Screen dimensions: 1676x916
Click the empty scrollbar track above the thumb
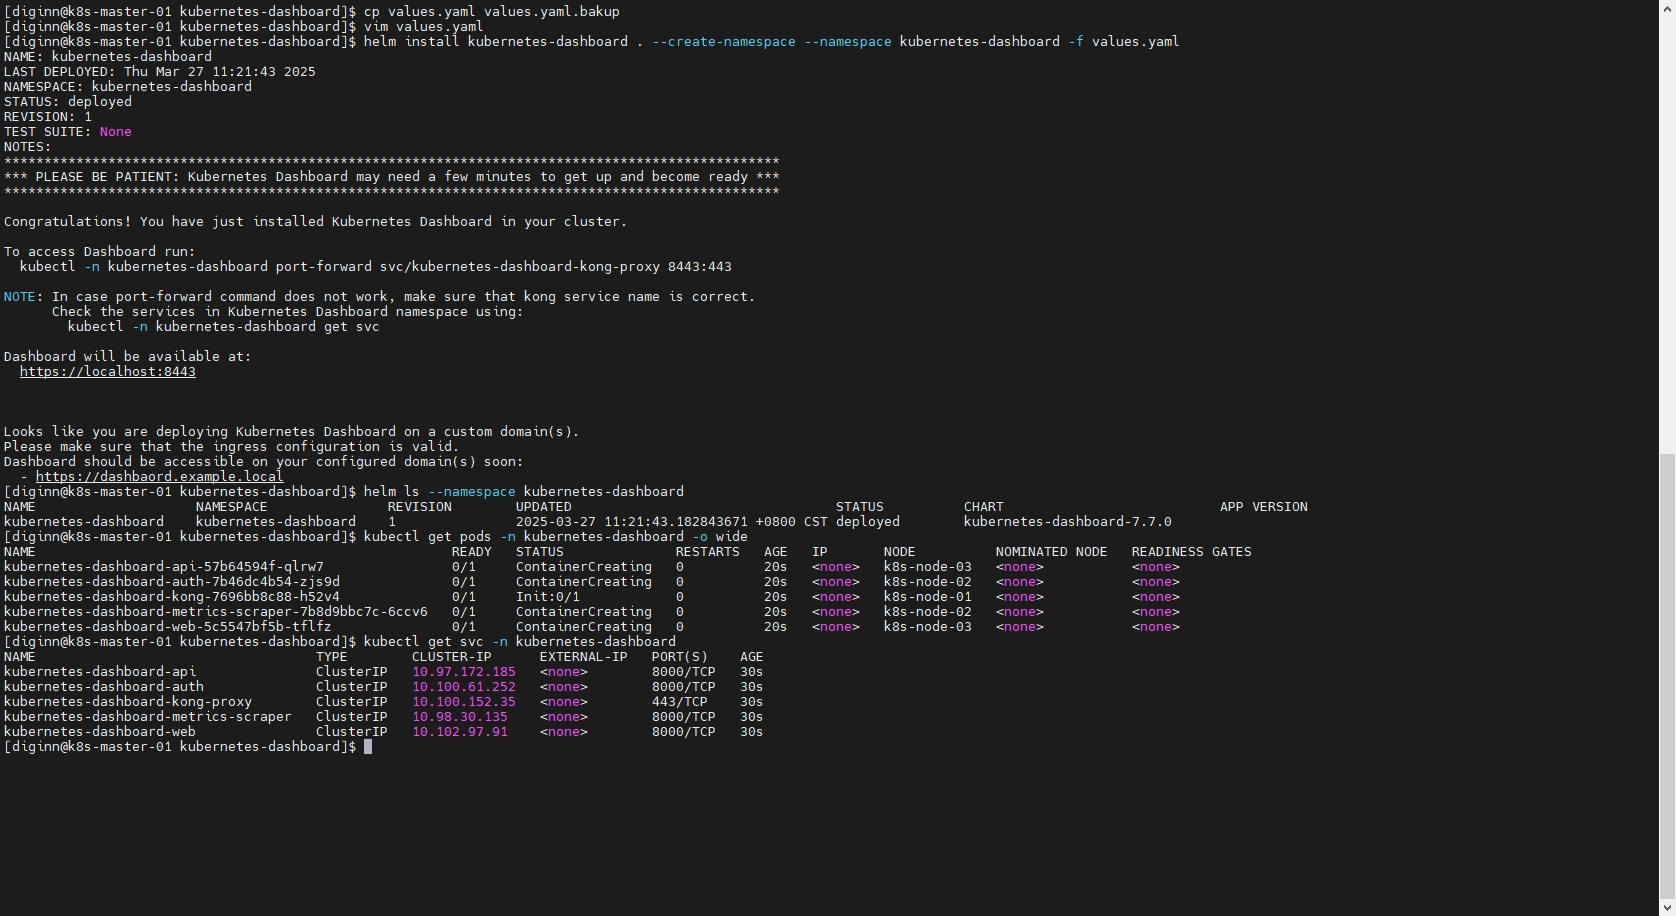click(1667, 230)
